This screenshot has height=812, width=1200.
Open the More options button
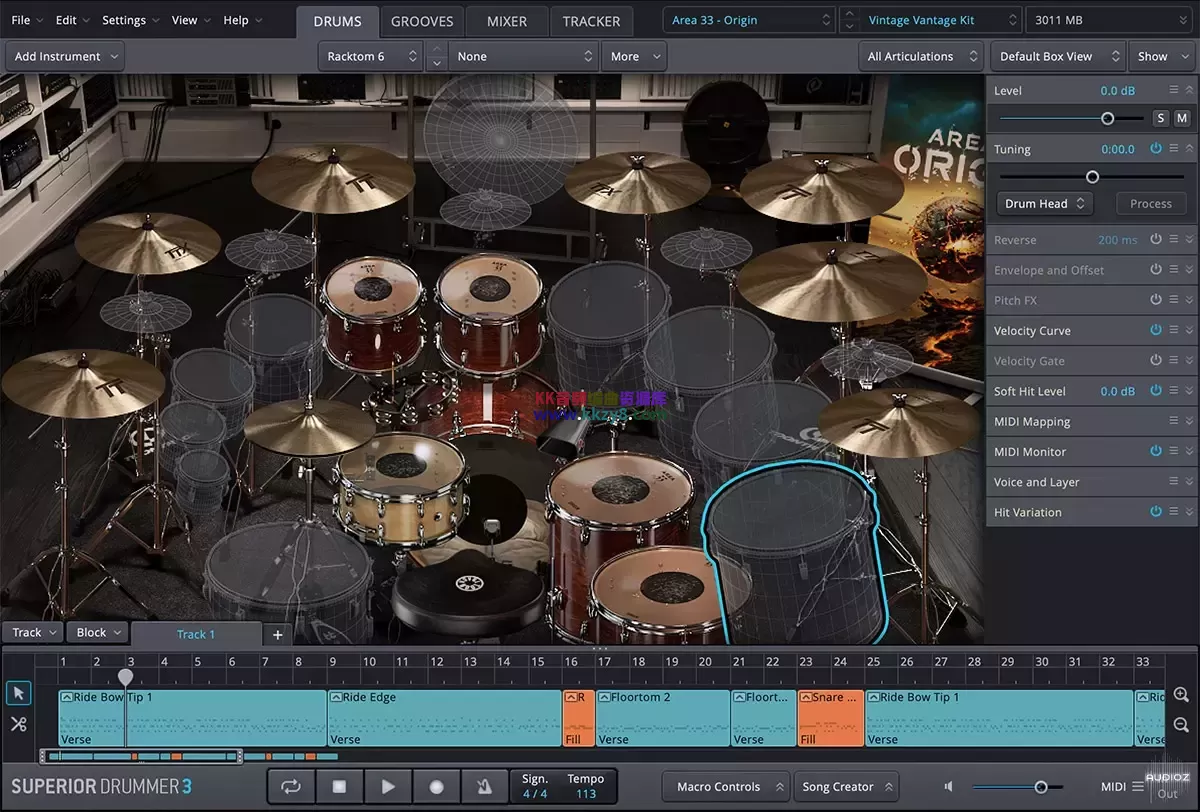click(x=635, y=57)
